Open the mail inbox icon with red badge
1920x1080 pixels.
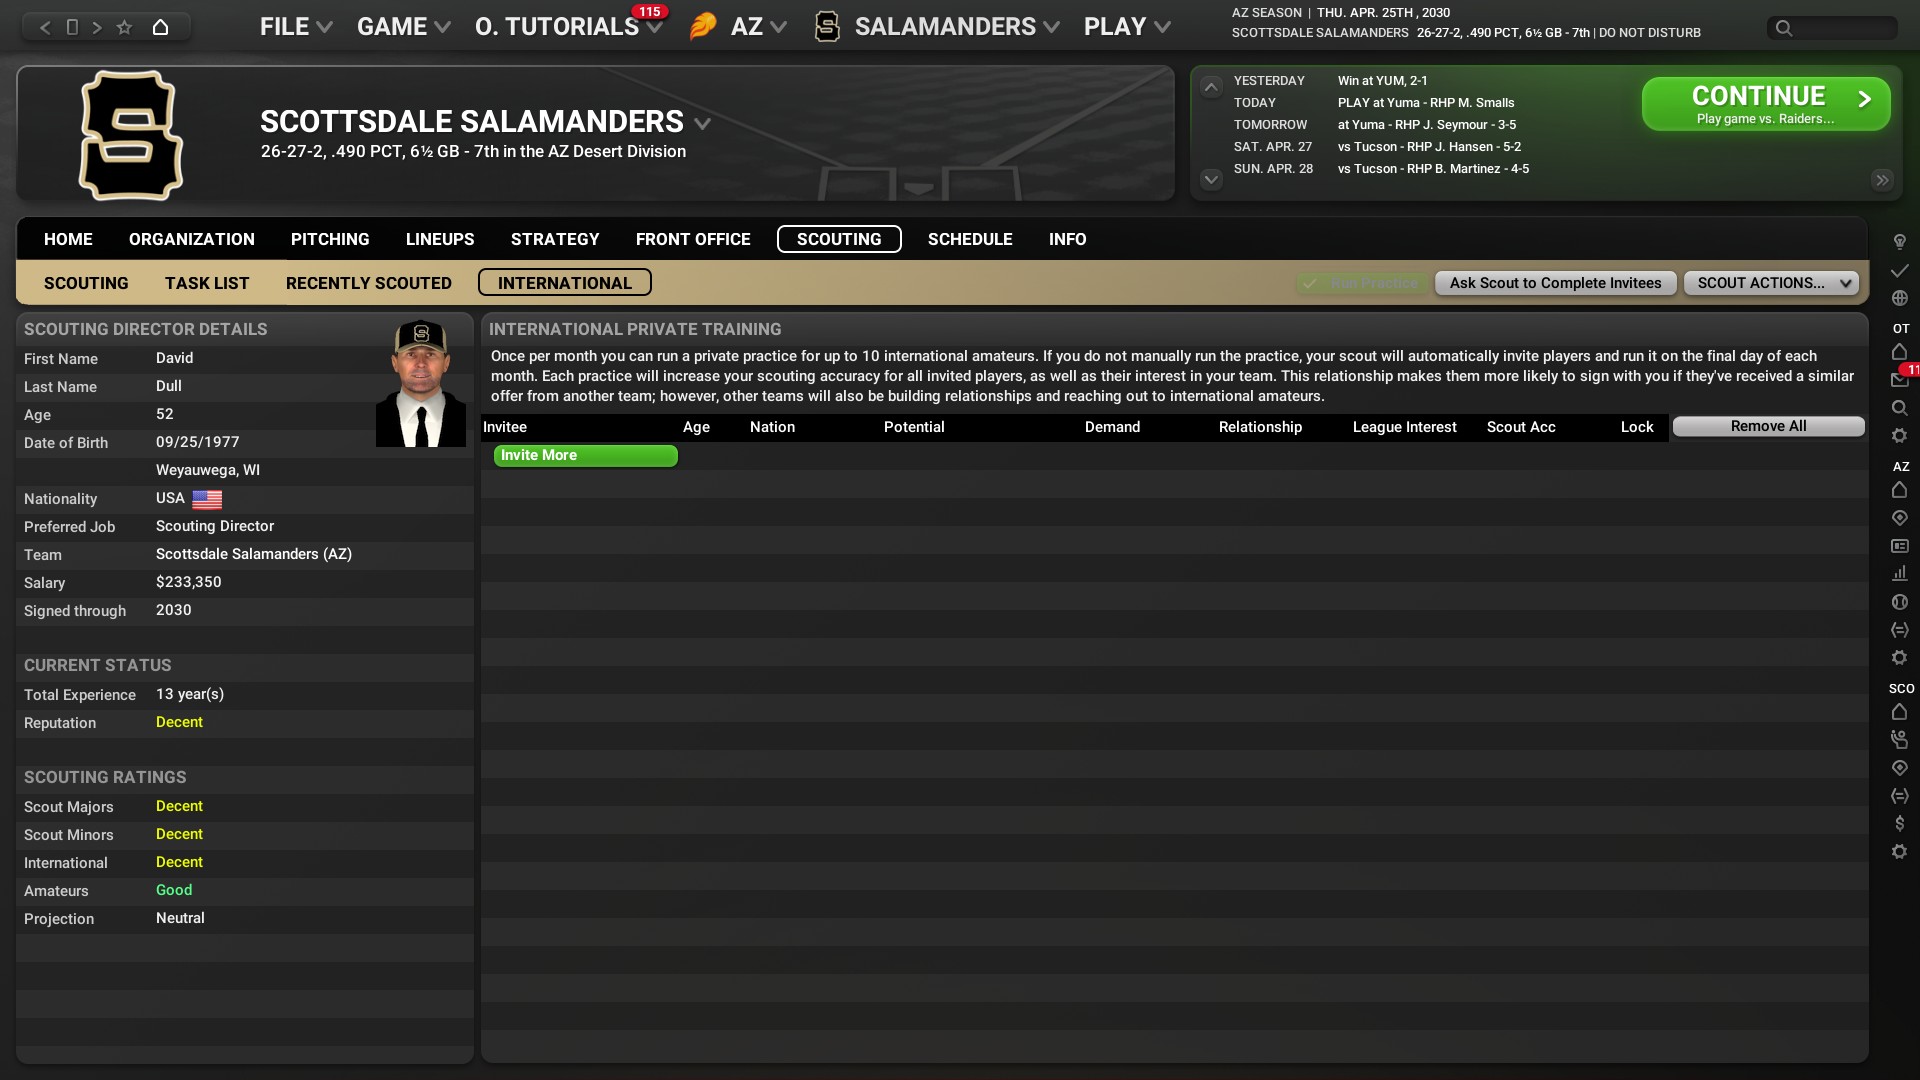1899,380
